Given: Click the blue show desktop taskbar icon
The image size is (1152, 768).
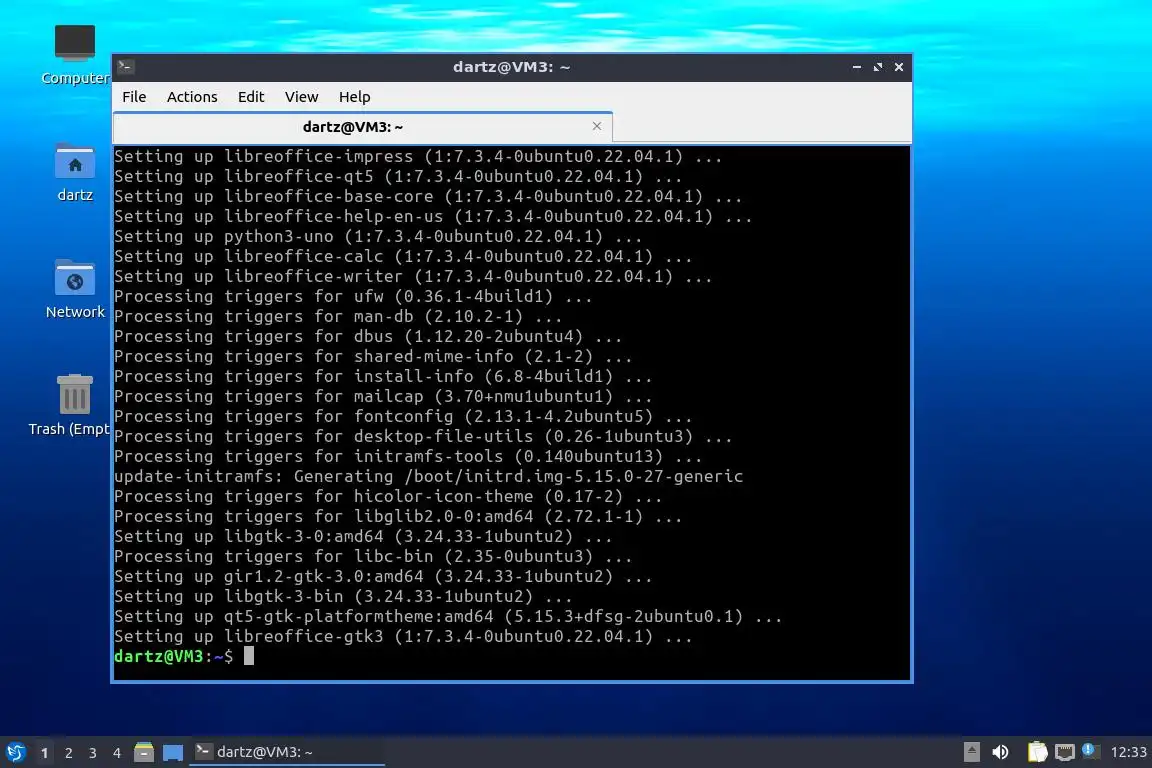Looking at the screenshot, I should (x=173, y=753).
